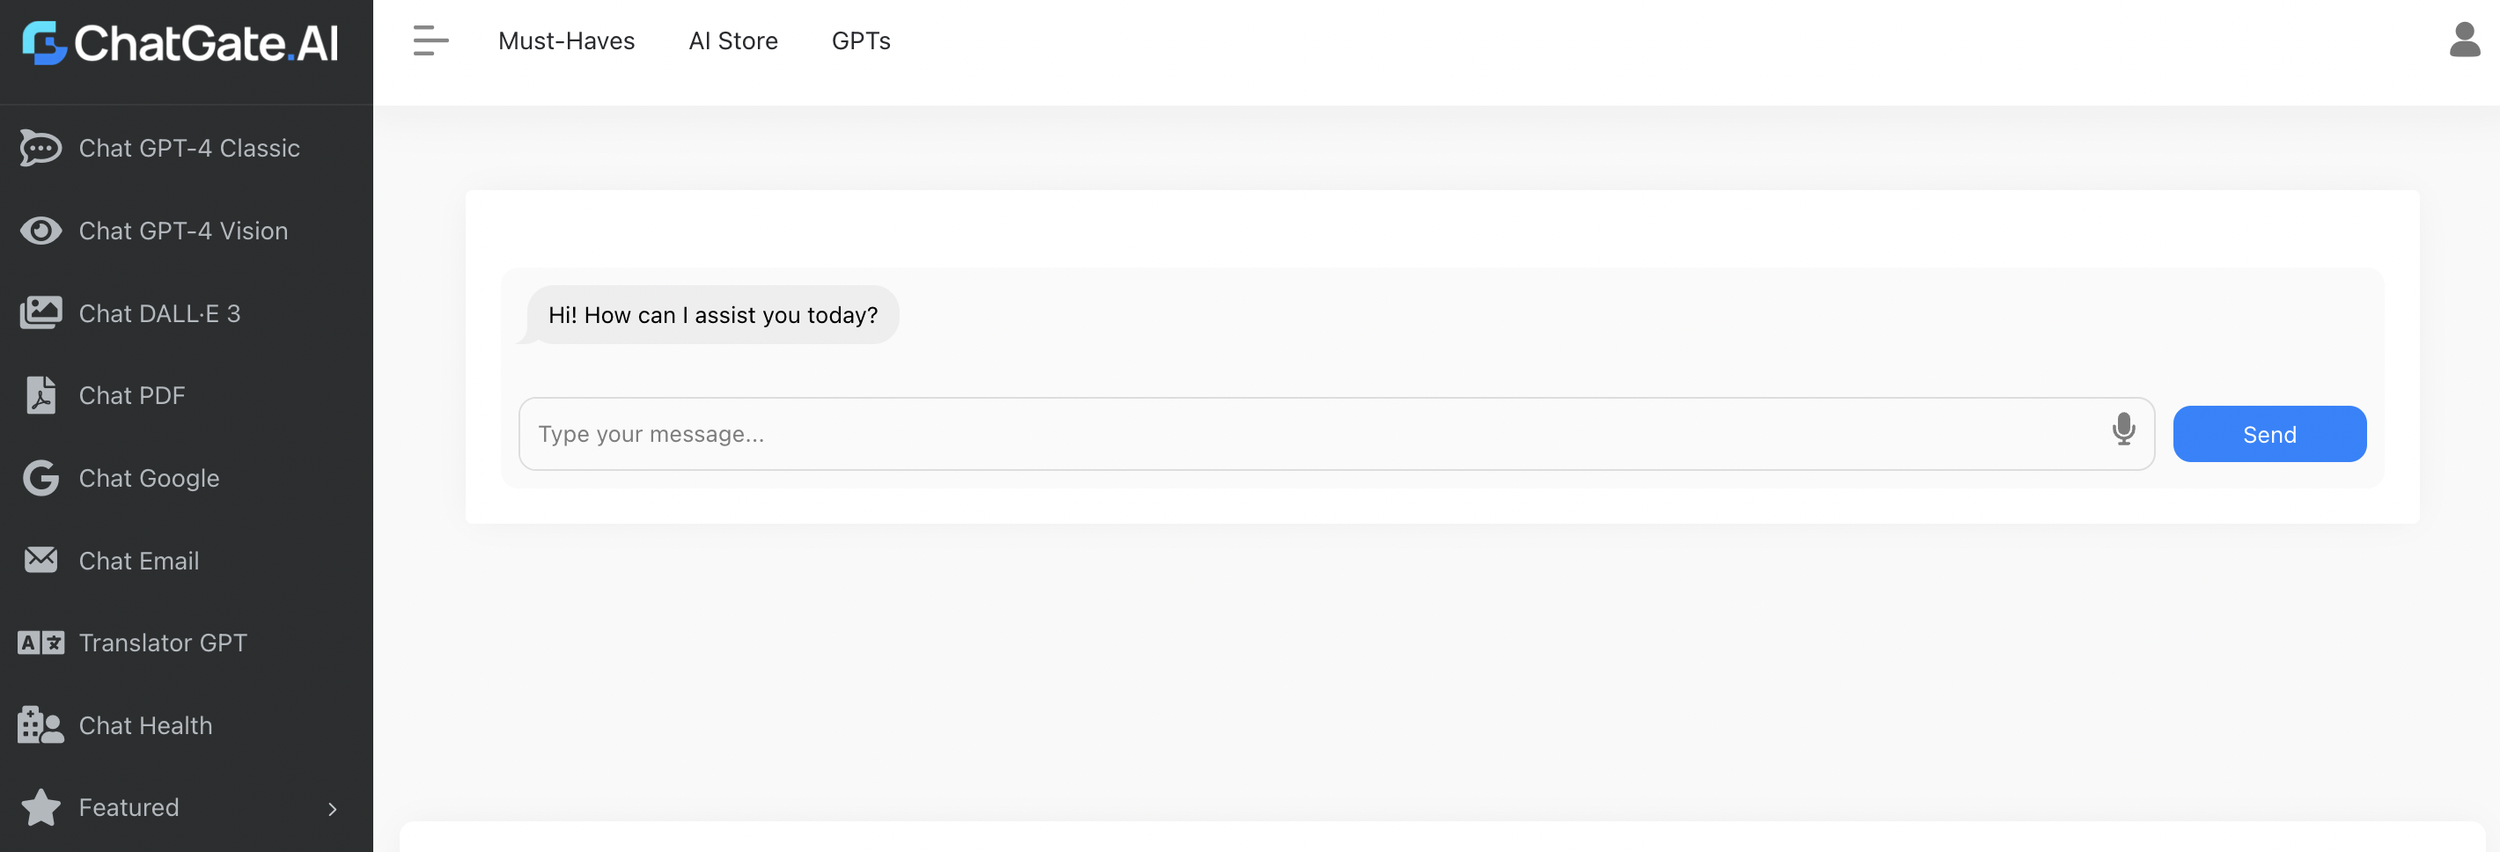Open the AI Store tab

pos(733,41)
